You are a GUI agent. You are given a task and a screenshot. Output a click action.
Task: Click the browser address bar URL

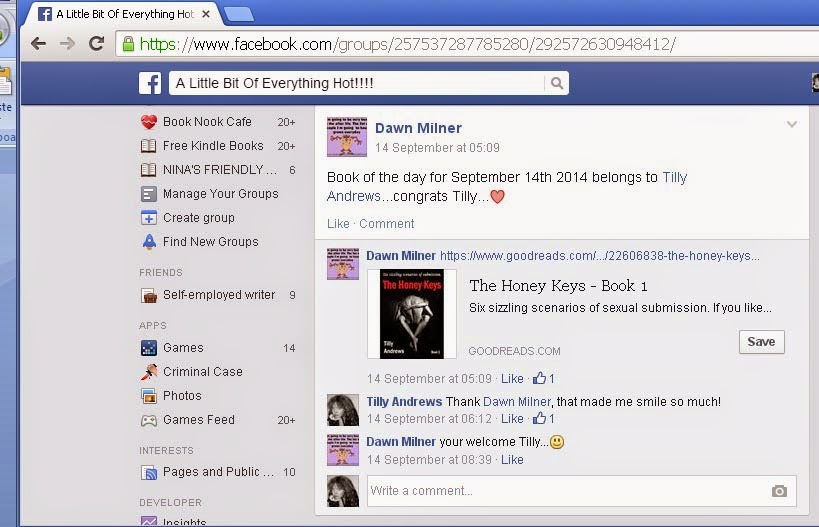click(407, 44)
